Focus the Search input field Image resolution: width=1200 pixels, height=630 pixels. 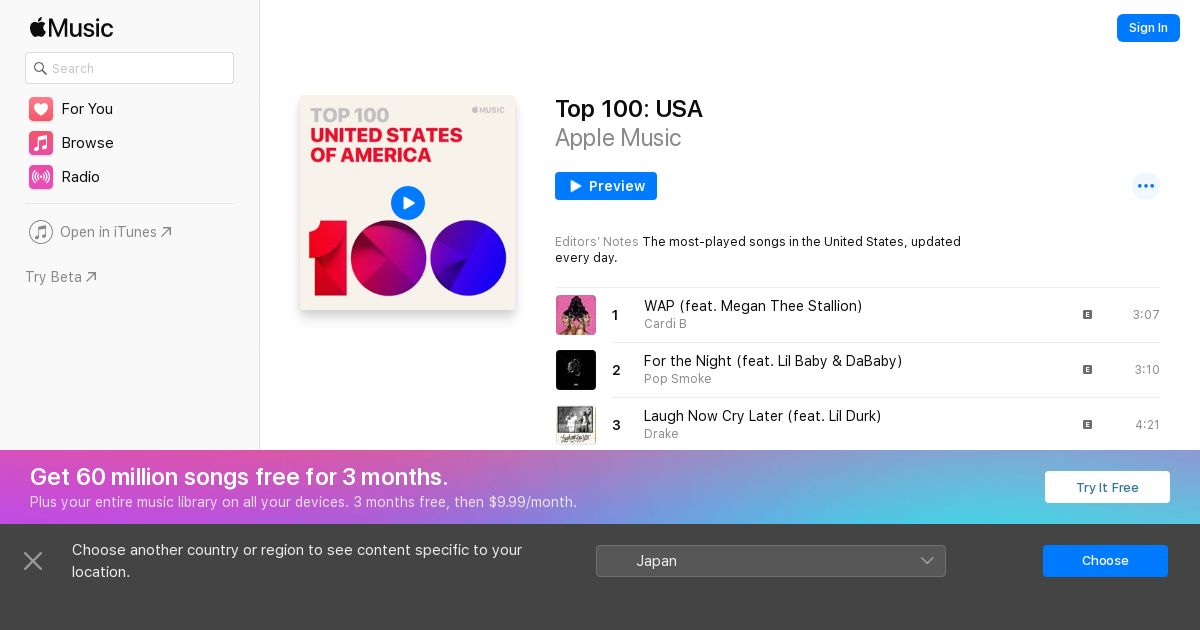[x=130, y=68]
